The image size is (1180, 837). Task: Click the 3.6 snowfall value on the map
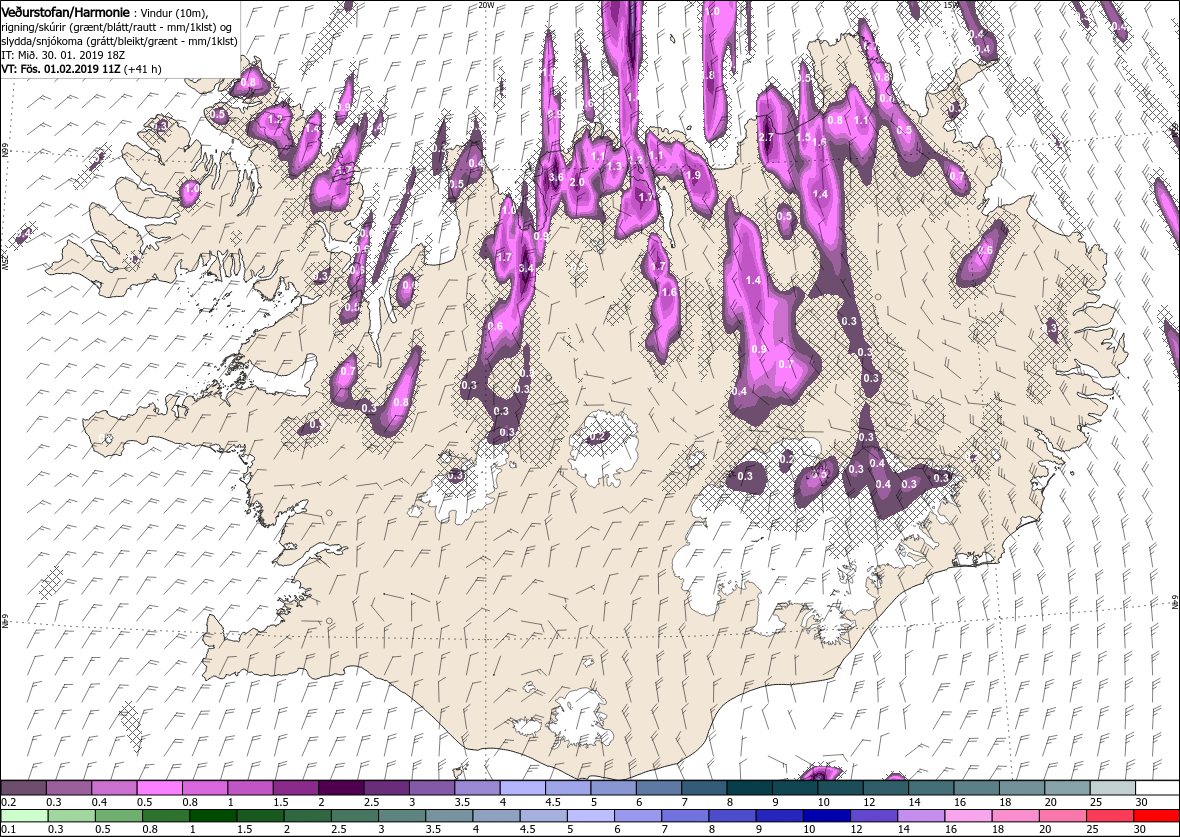click(x=556, y=178)
